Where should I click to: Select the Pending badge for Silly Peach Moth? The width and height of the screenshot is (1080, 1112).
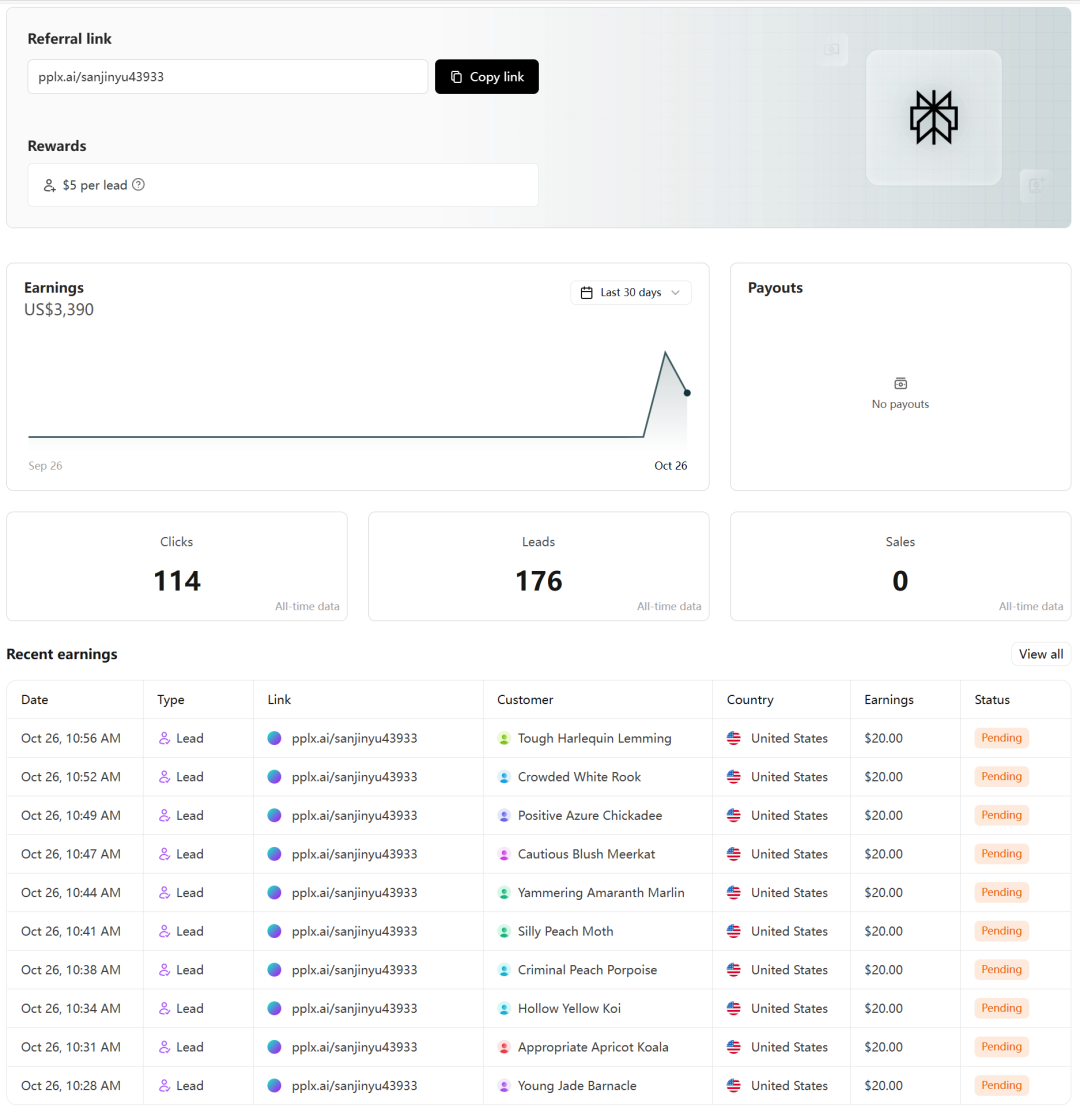pos(1001,931)
